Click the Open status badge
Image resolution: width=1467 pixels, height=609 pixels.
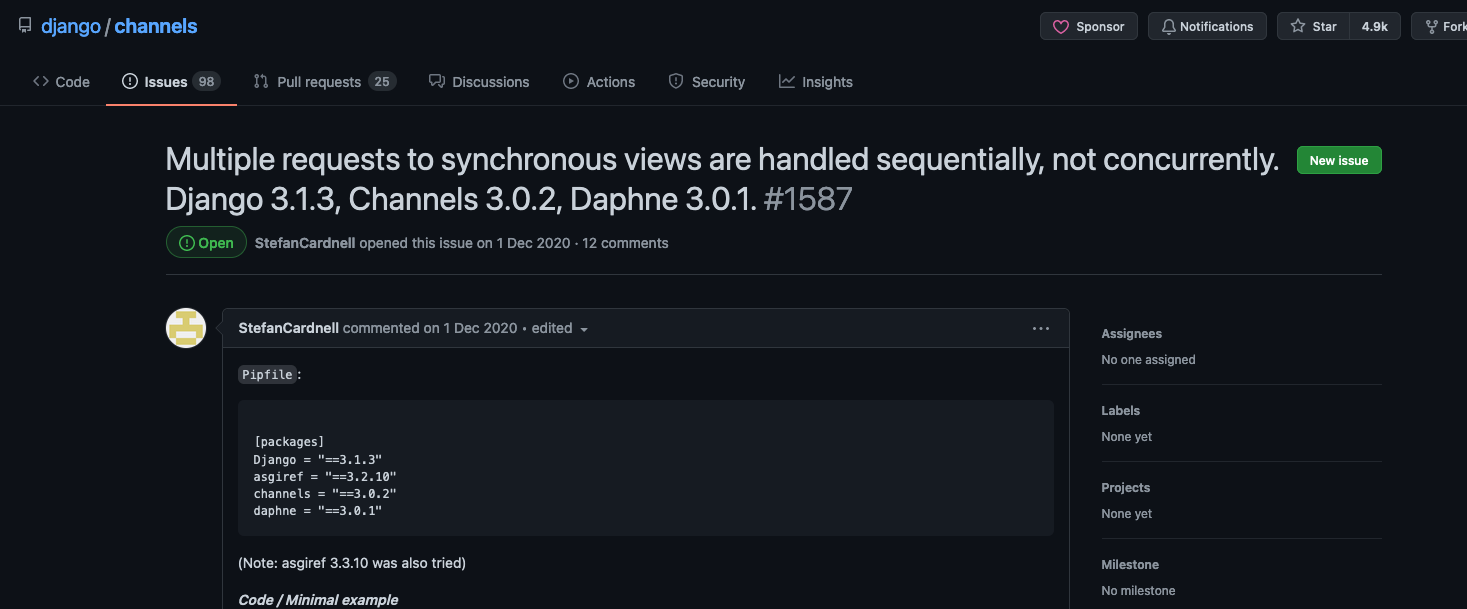click(206, 243)
